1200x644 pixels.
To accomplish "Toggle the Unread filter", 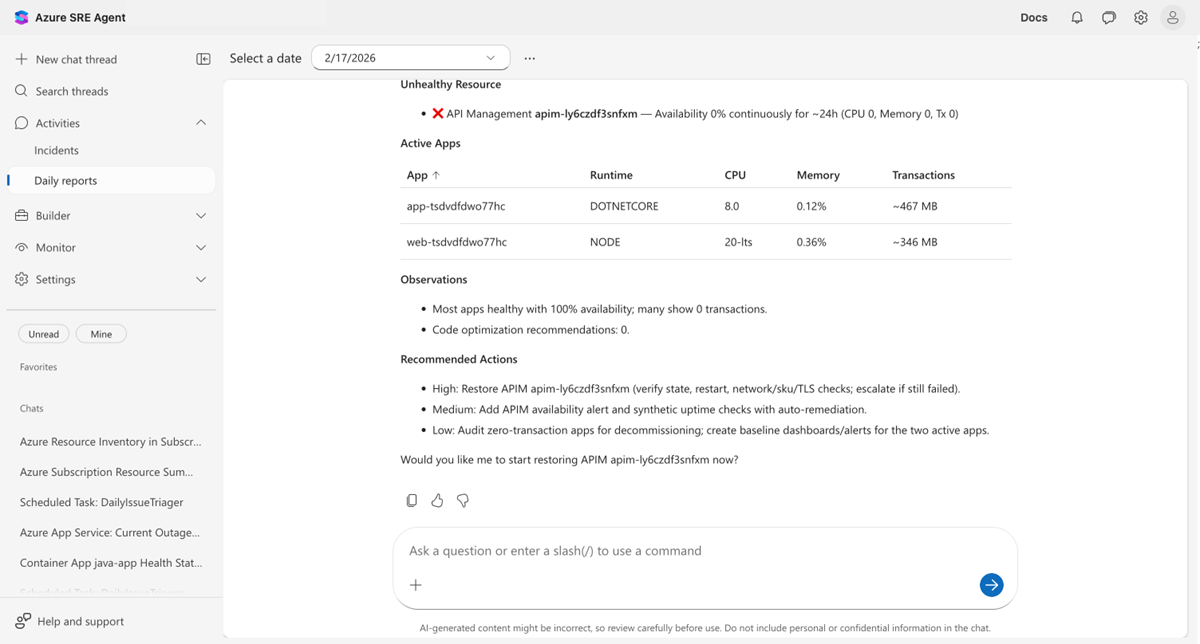I will click(43, 334).
